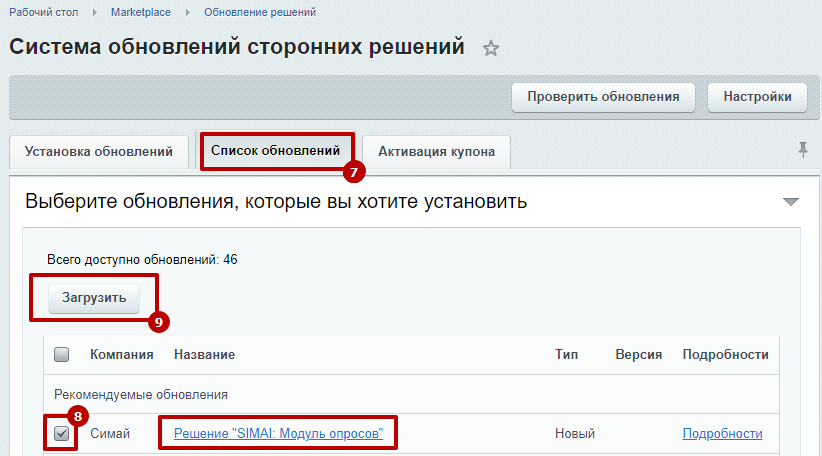Click the Название column header
Screen dimensions: 822x456
[204, 355]
